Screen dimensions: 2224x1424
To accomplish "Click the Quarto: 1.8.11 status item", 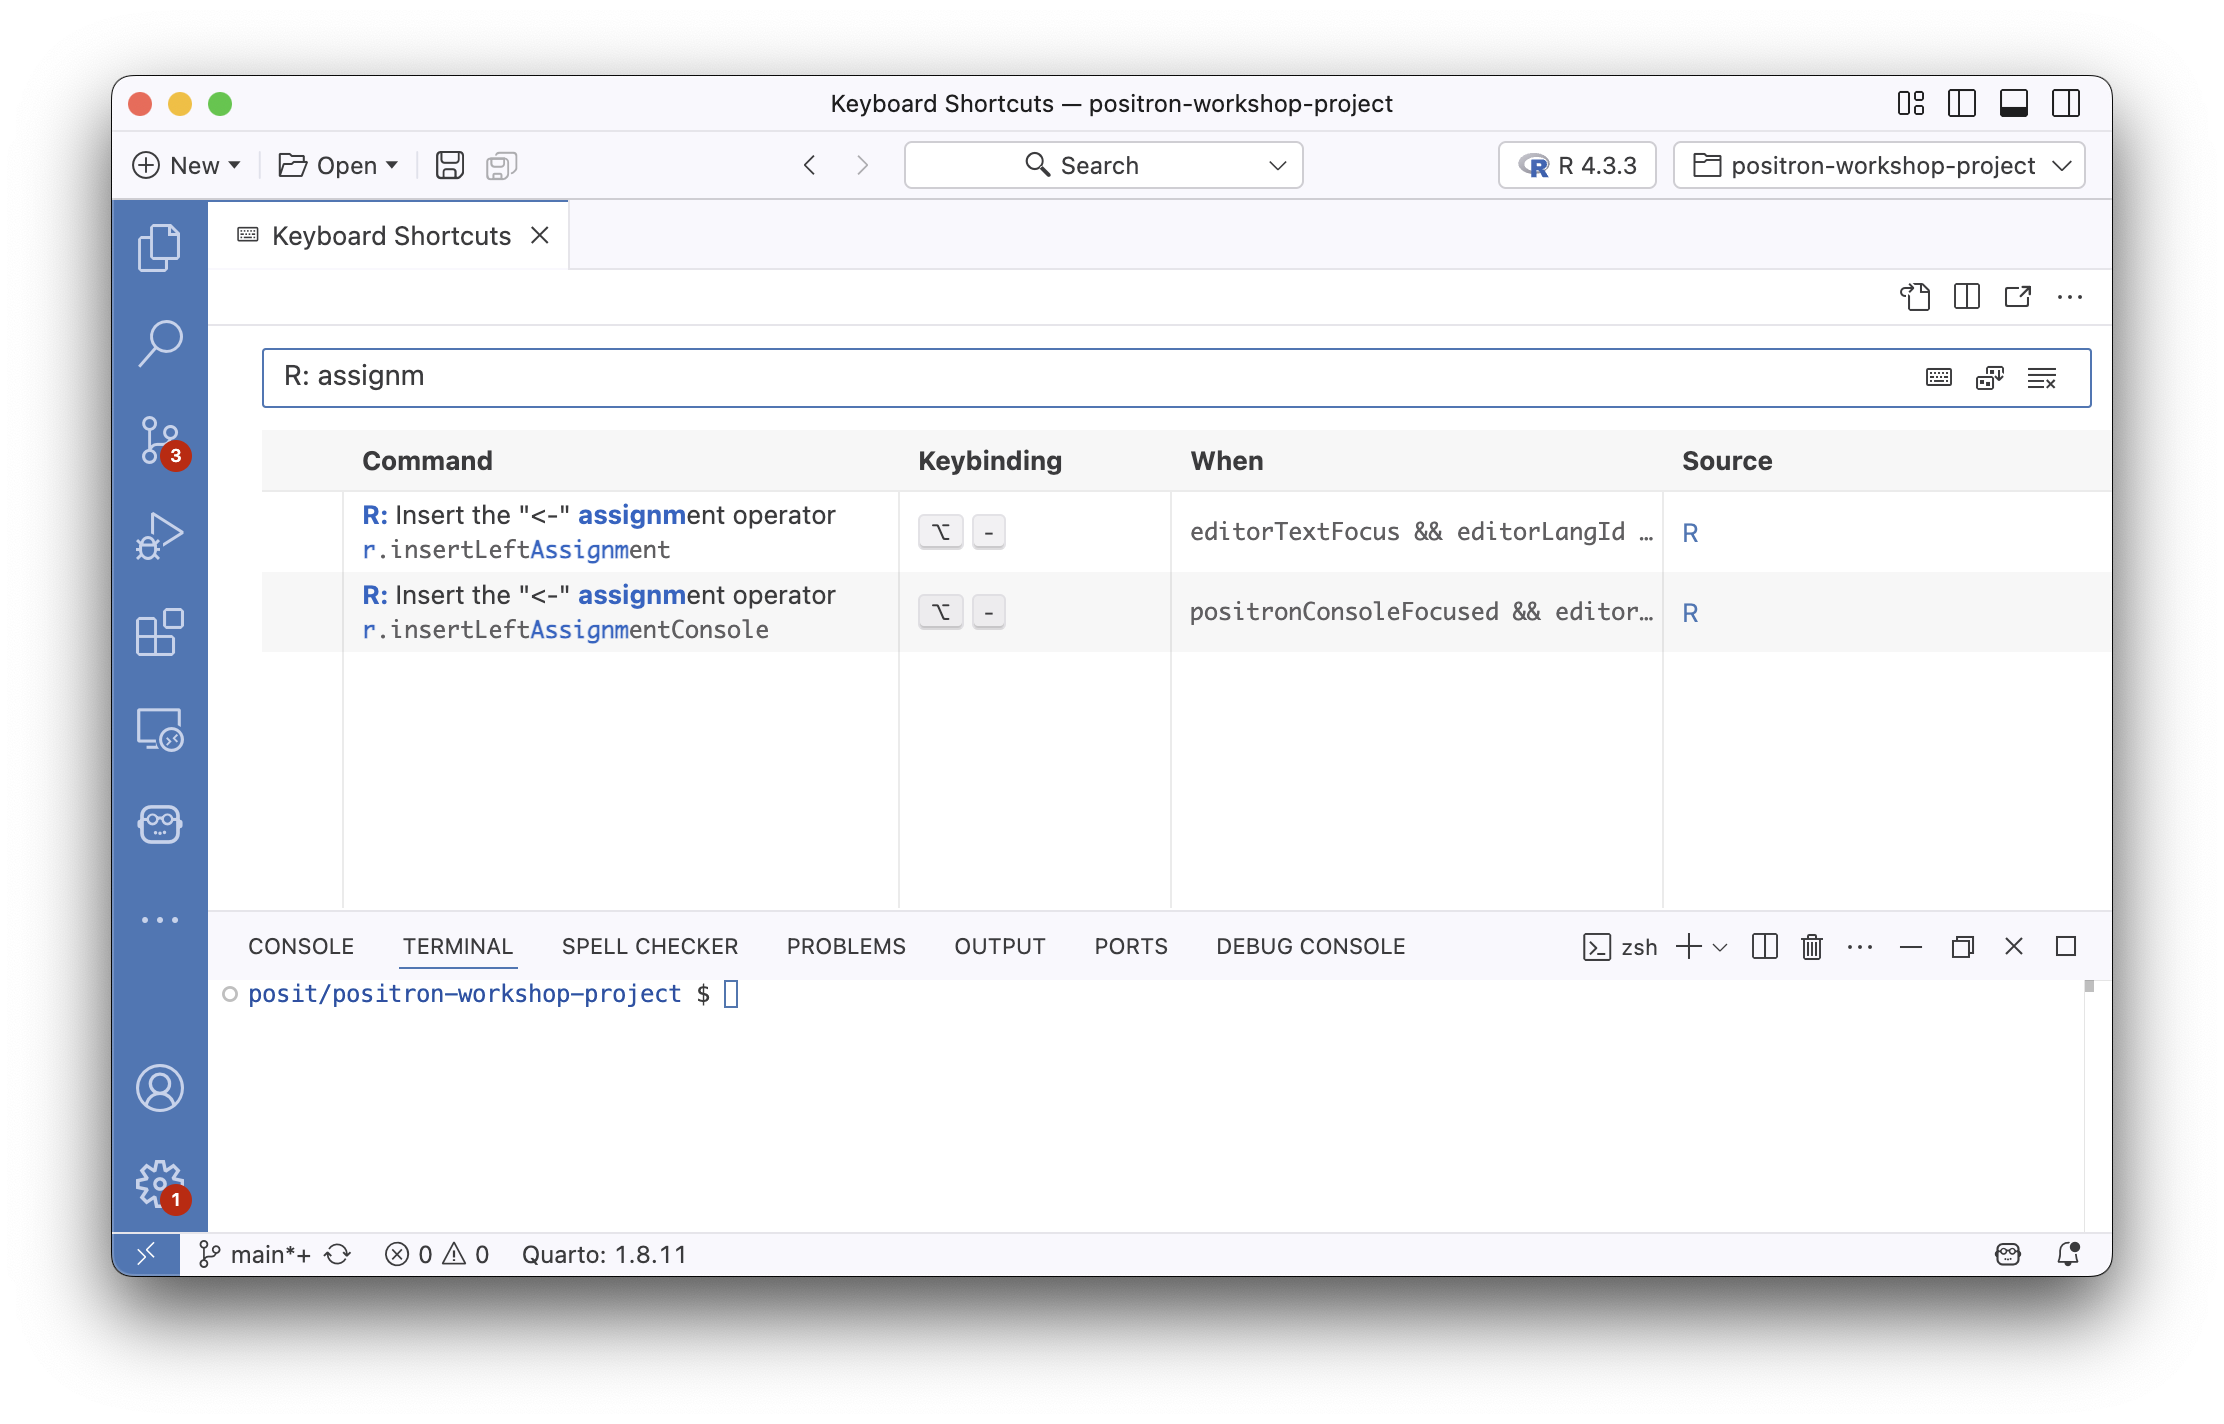I will point(604,1254).
